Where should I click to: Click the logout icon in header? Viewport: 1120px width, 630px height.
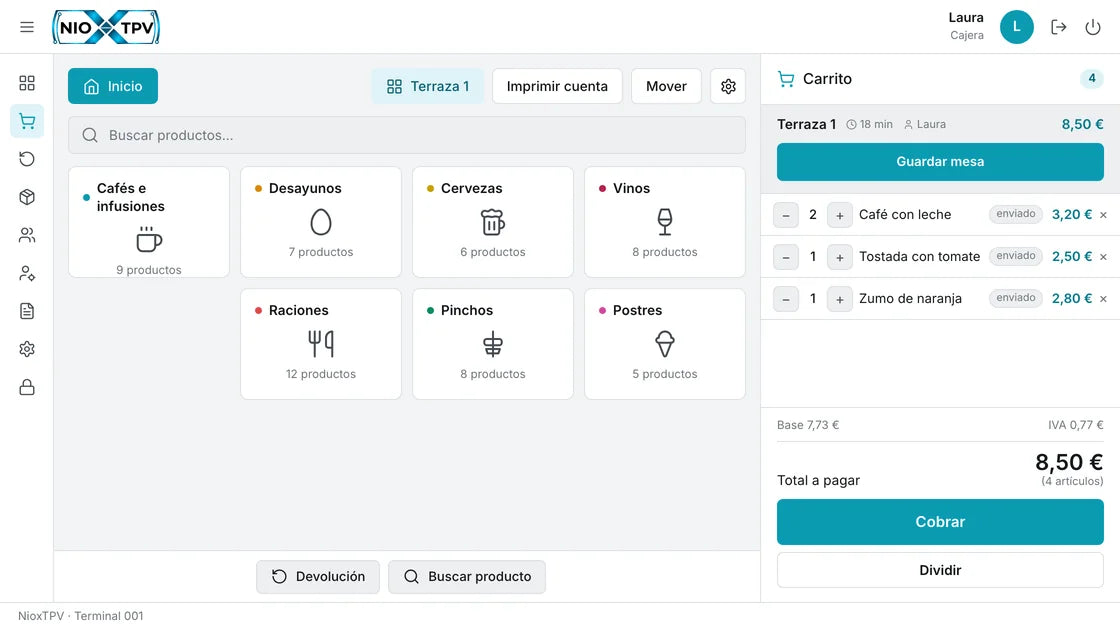click(x=1059, y=27)
